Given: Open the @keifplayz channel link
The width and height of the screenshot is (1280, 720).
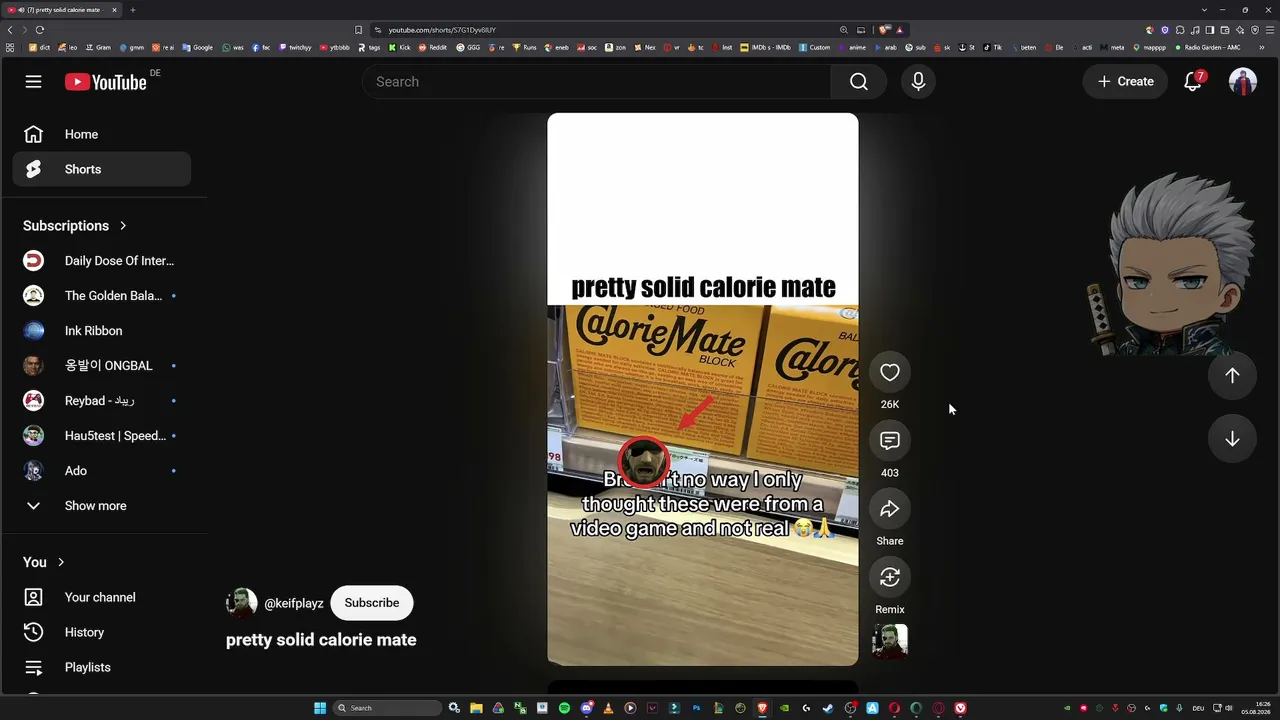Looking at the screenshot, I should [294, 603].
